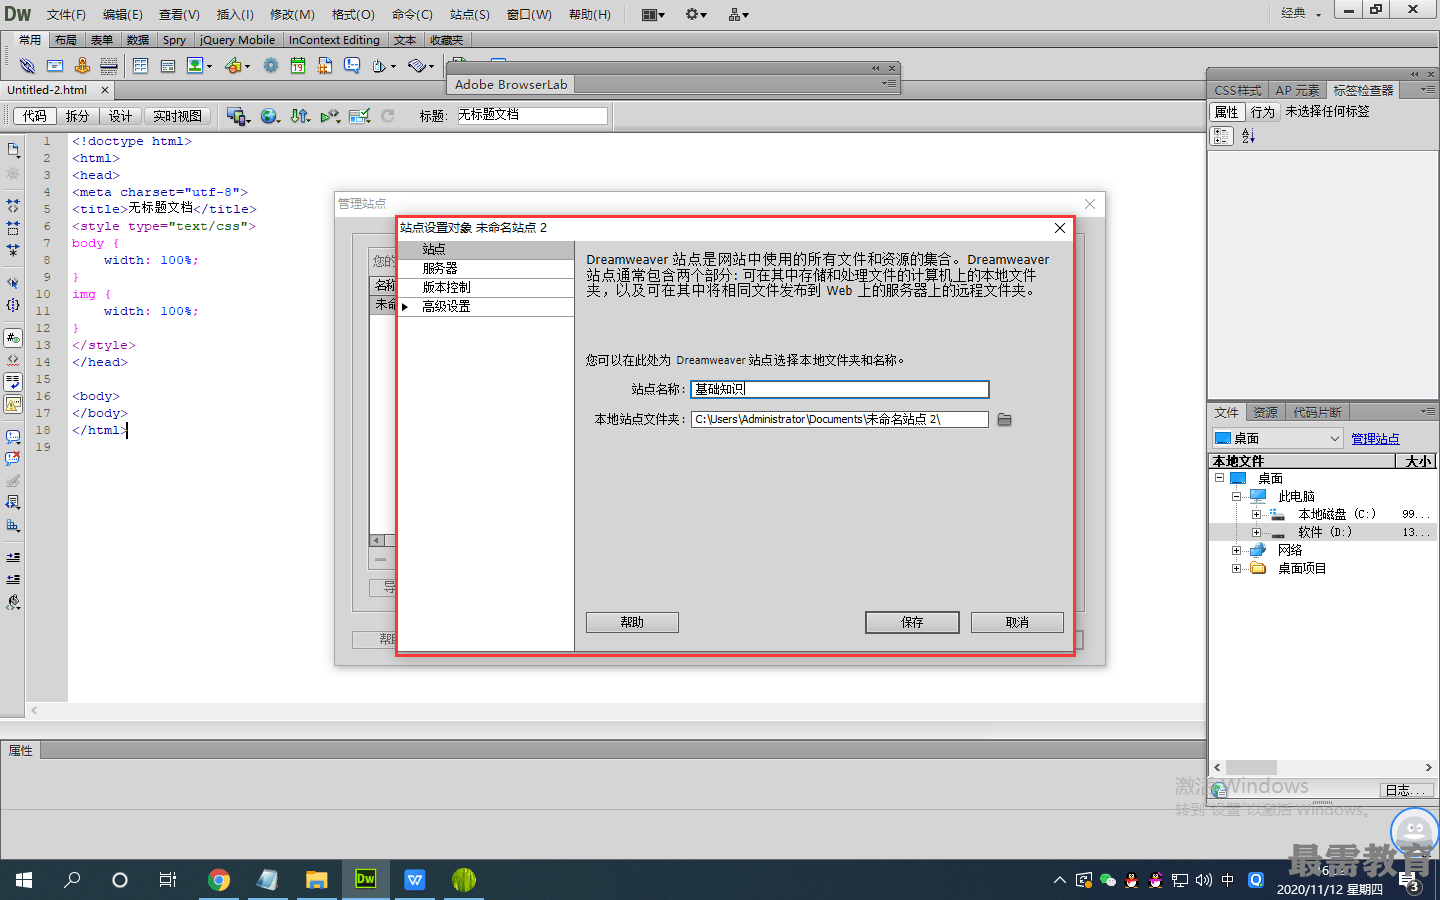Click the Widget gear icon
The width and height of the screenshot is (1440, 900).
tap(271, 66)
